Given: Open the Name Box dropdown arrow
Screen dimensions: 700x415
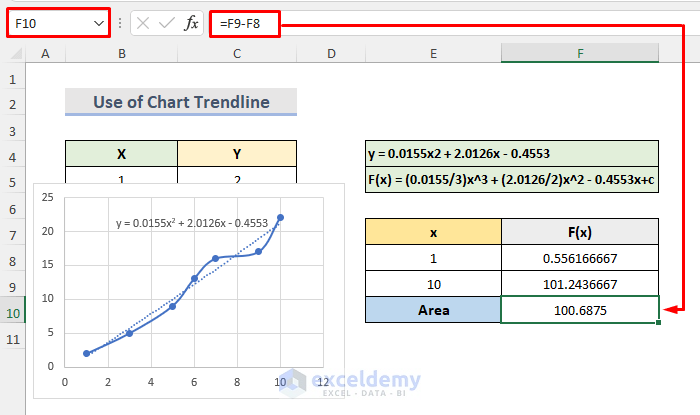Looking at the screenshot, I should pos(99,23).
